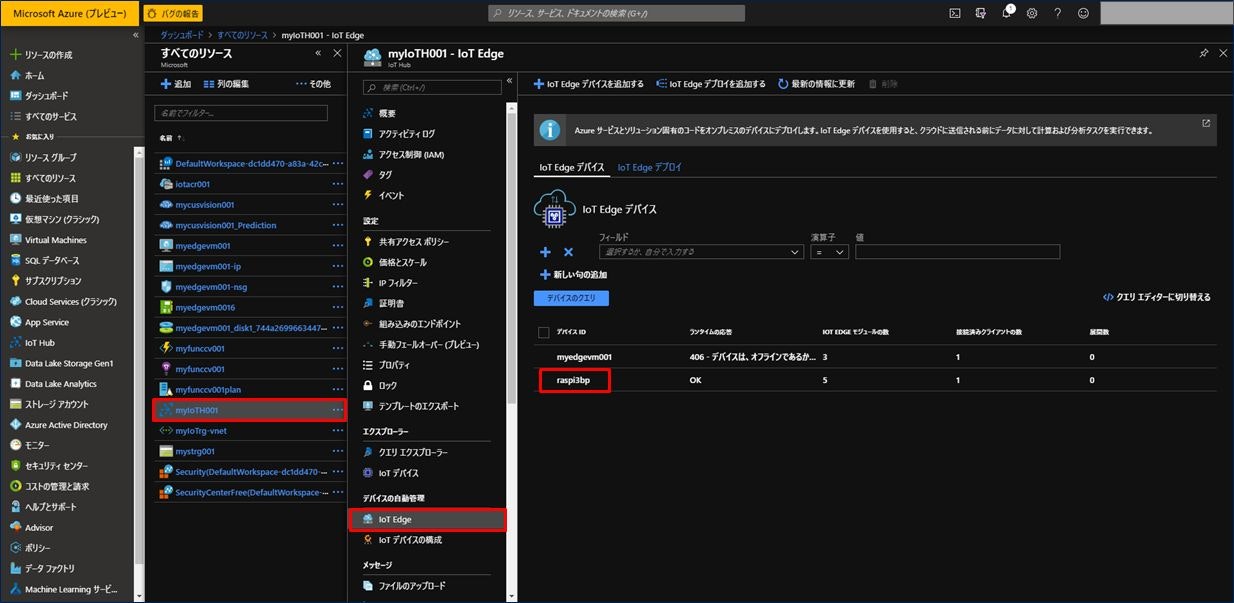Click クエリ エディターに切り替える link
1234x603 pixels.
1156,297
